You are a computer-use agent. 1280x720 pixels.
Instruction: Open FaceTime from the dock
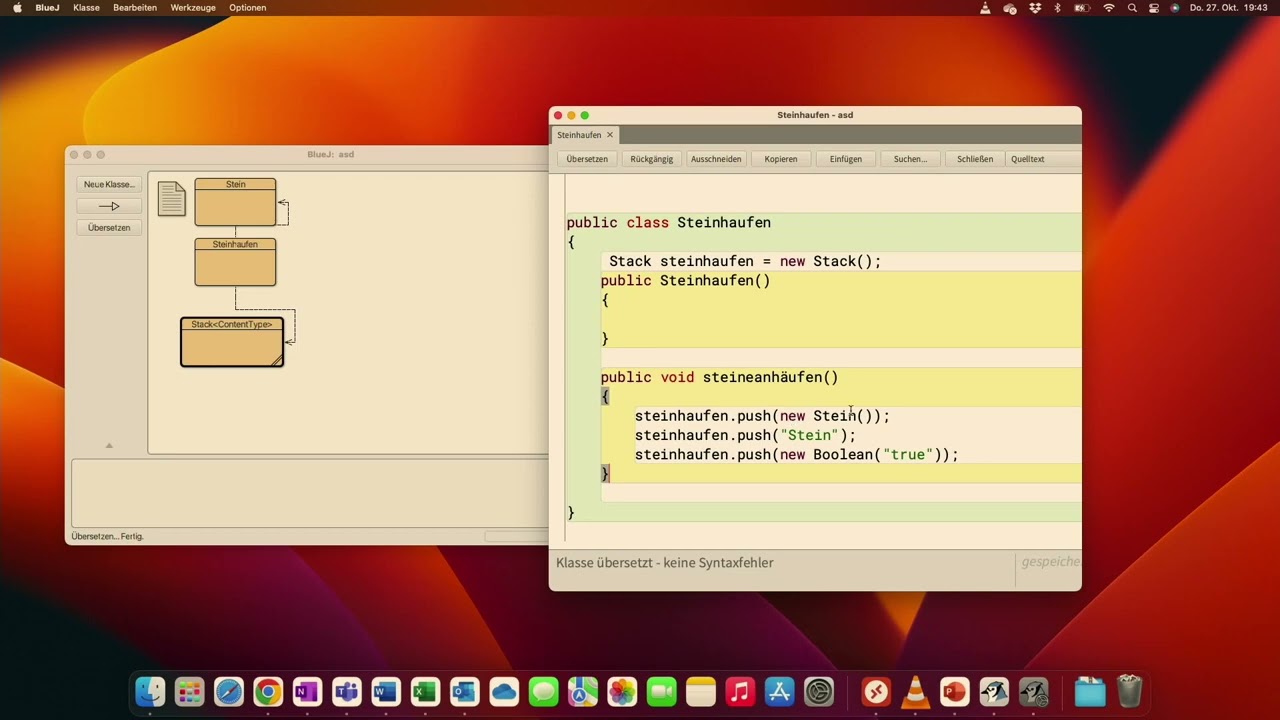(661, 691)
